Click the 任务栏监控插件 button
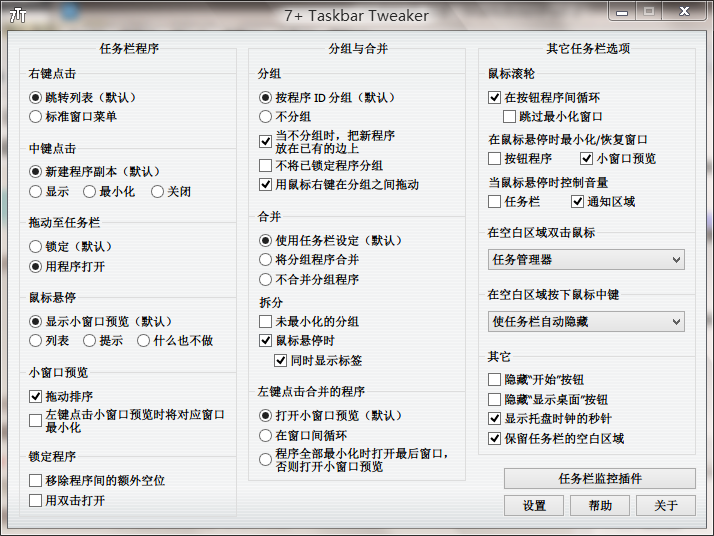Image resolution: width=714 pixels, height=536 pixels. tap(599, 478)
